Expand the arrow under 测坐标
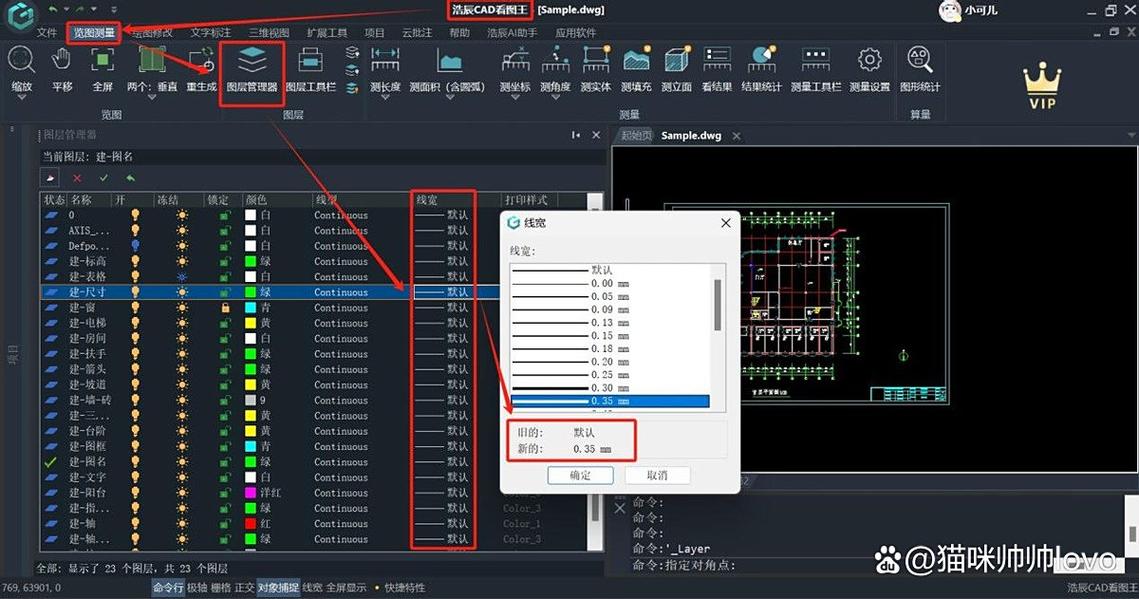The width and height of the screenshot is (1139, 599). coord(515,97)
